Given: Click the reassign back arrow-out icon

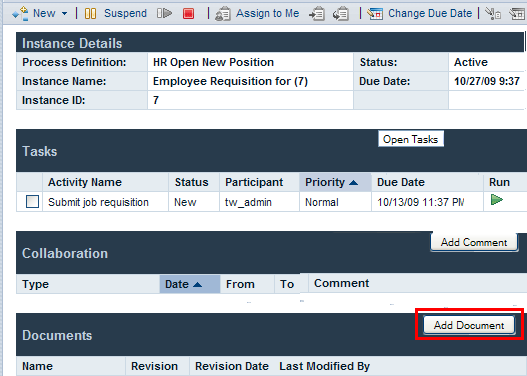Looking at the screenshot, I should (340, 14).
